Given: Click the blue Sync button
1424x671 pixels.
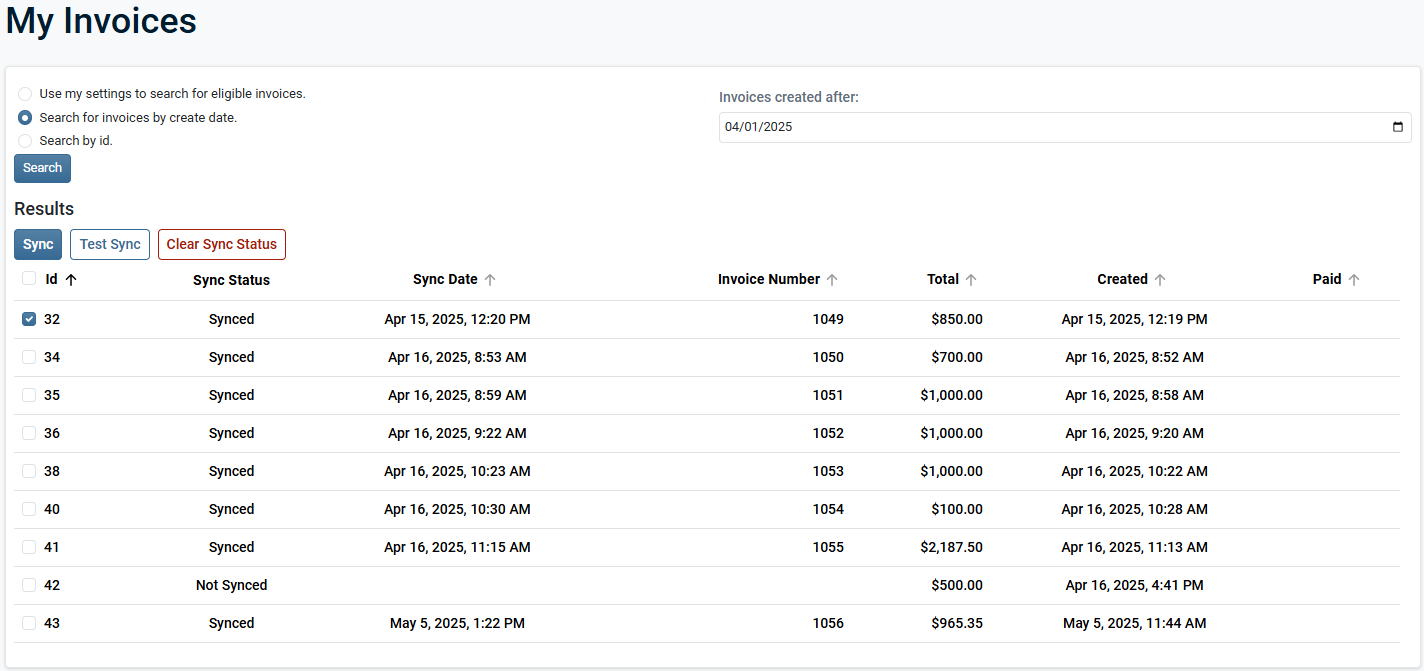Looking at the screenshot, I should [38, 244].
